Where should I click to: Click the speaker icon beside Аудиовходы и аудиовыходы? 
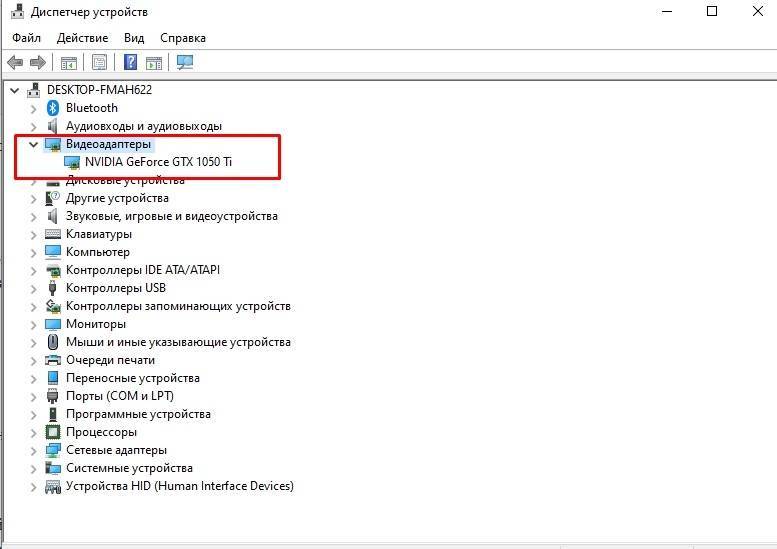[x=53, y=126]
